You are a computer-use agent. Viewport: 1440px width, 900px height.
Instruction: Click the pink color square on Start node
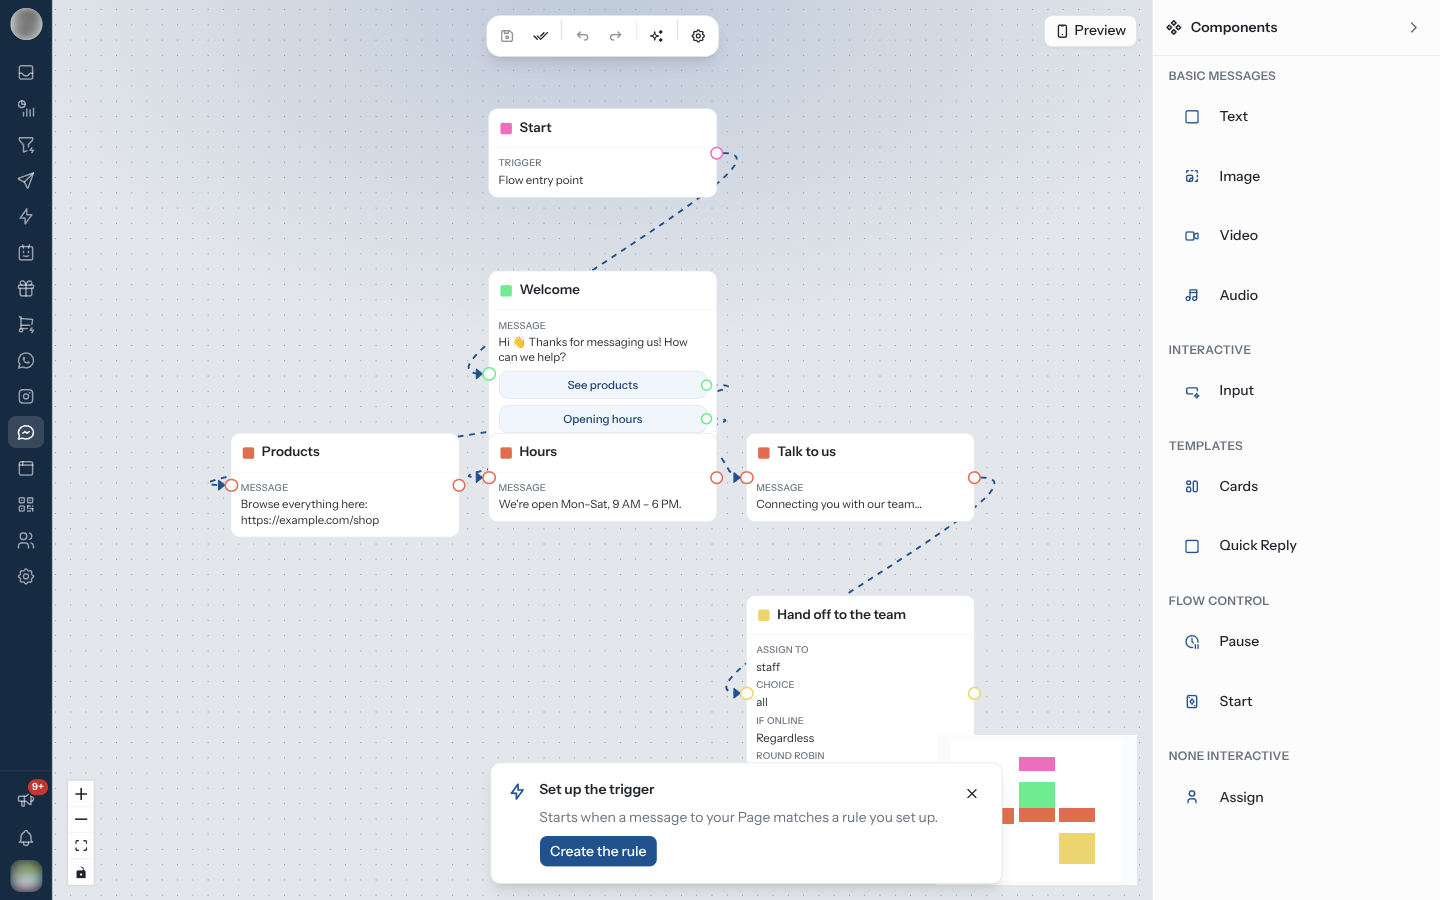click(x=506, y=128)
